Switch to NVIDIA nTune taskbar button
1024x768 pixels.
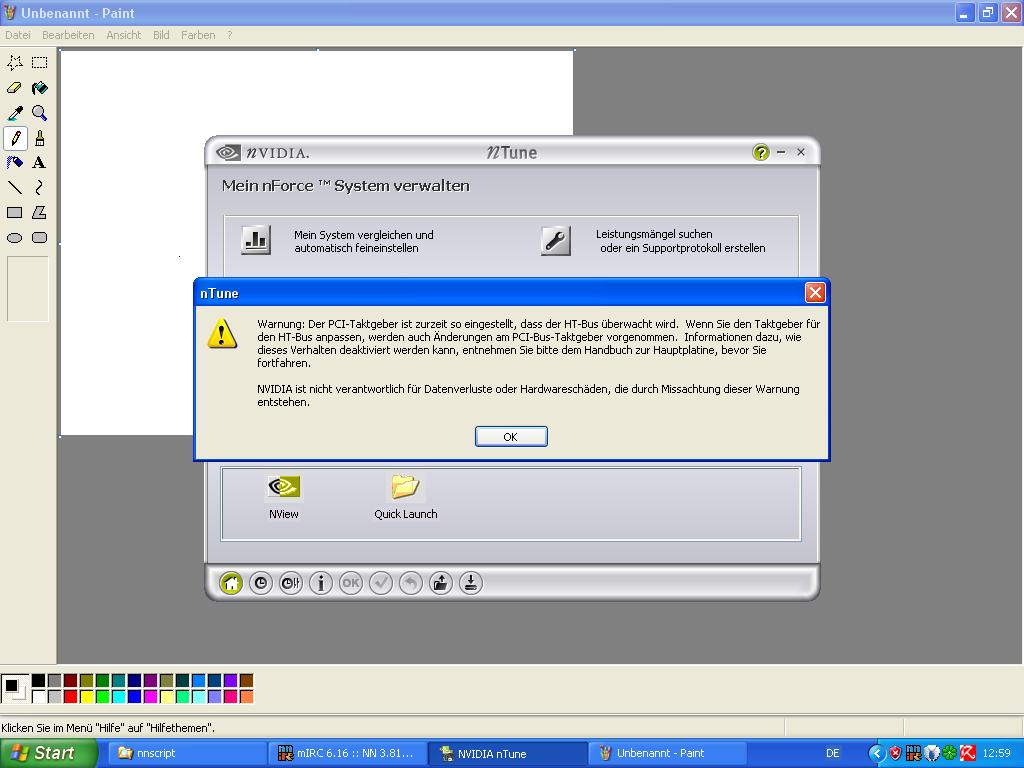coord(507,753)
